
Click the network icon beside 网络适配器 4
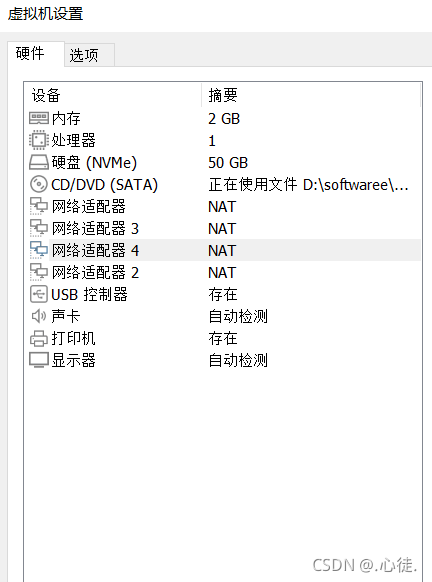(39, 250)
